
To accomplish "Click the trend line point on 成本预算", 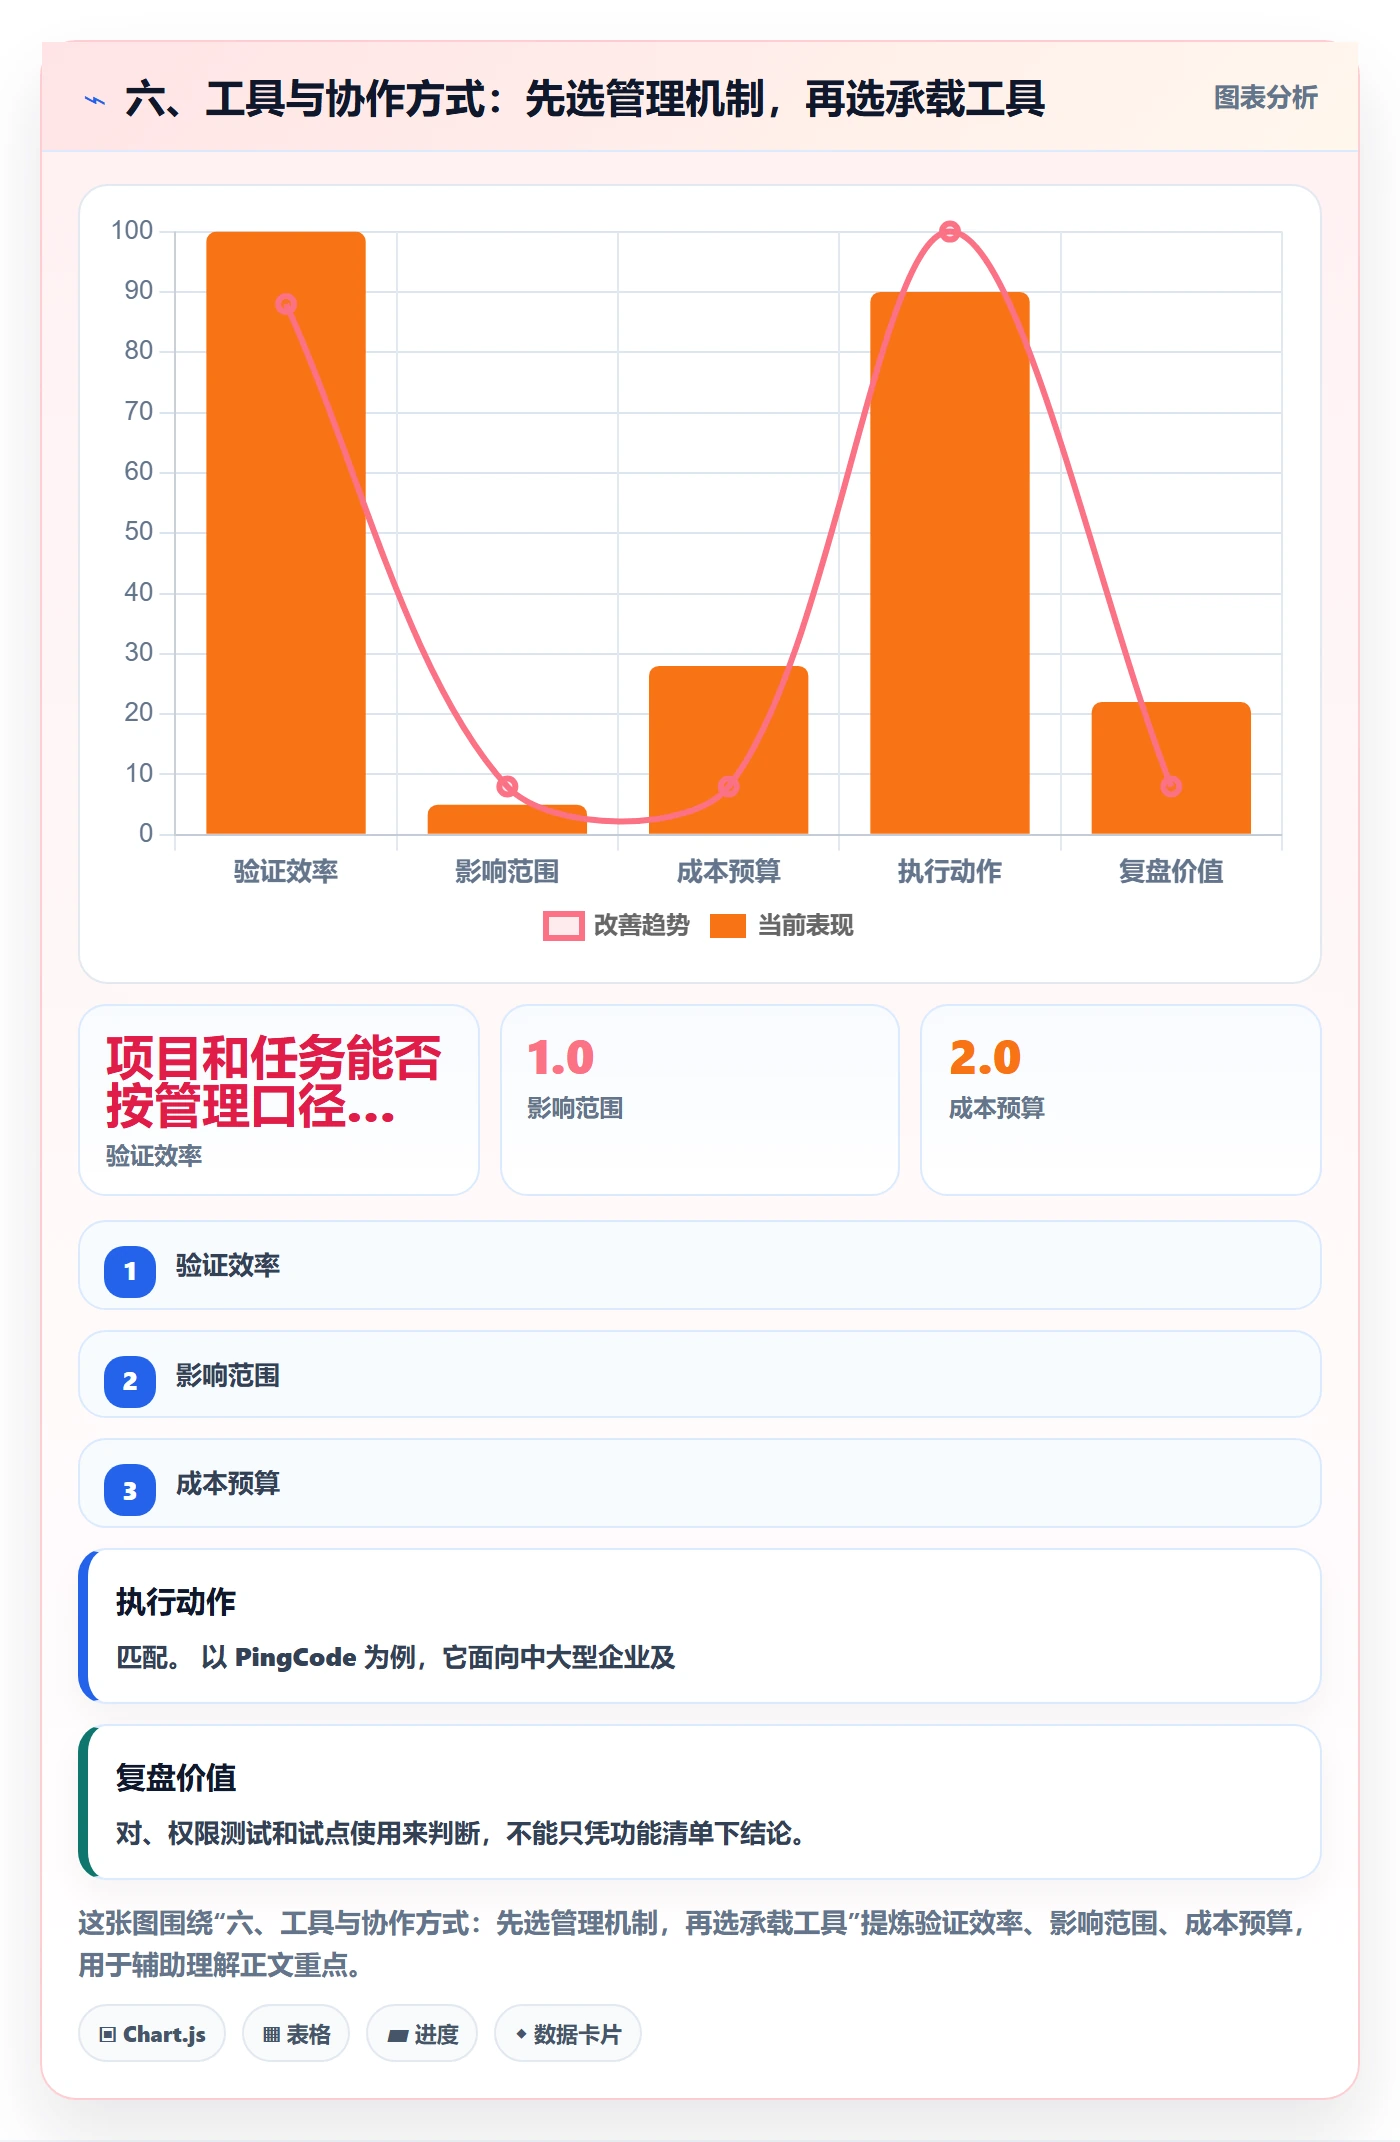I will (x=729, y=787).
